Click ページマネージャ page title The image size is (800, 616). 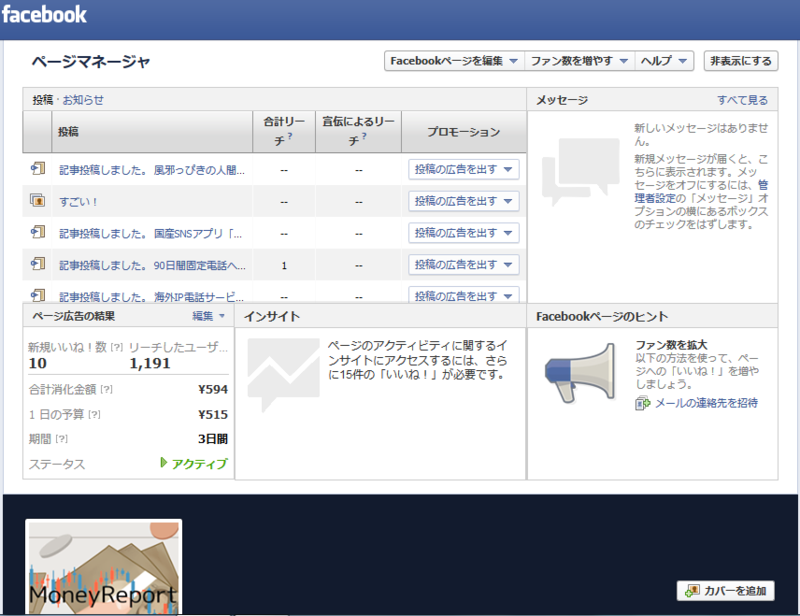91,62
